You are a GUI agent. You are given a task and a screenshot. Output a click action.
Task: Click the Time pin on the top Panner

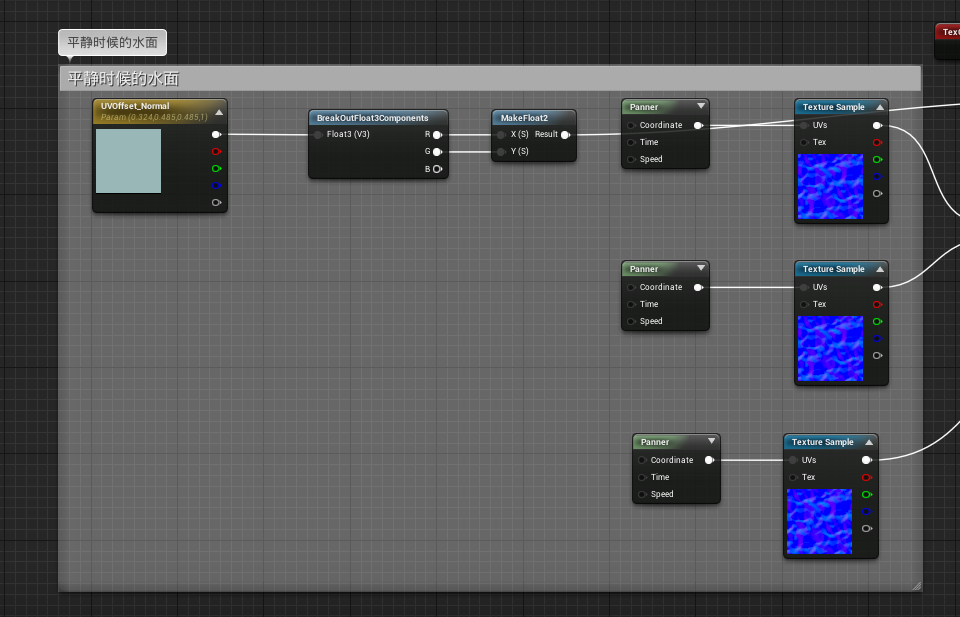tap(632, 142)
